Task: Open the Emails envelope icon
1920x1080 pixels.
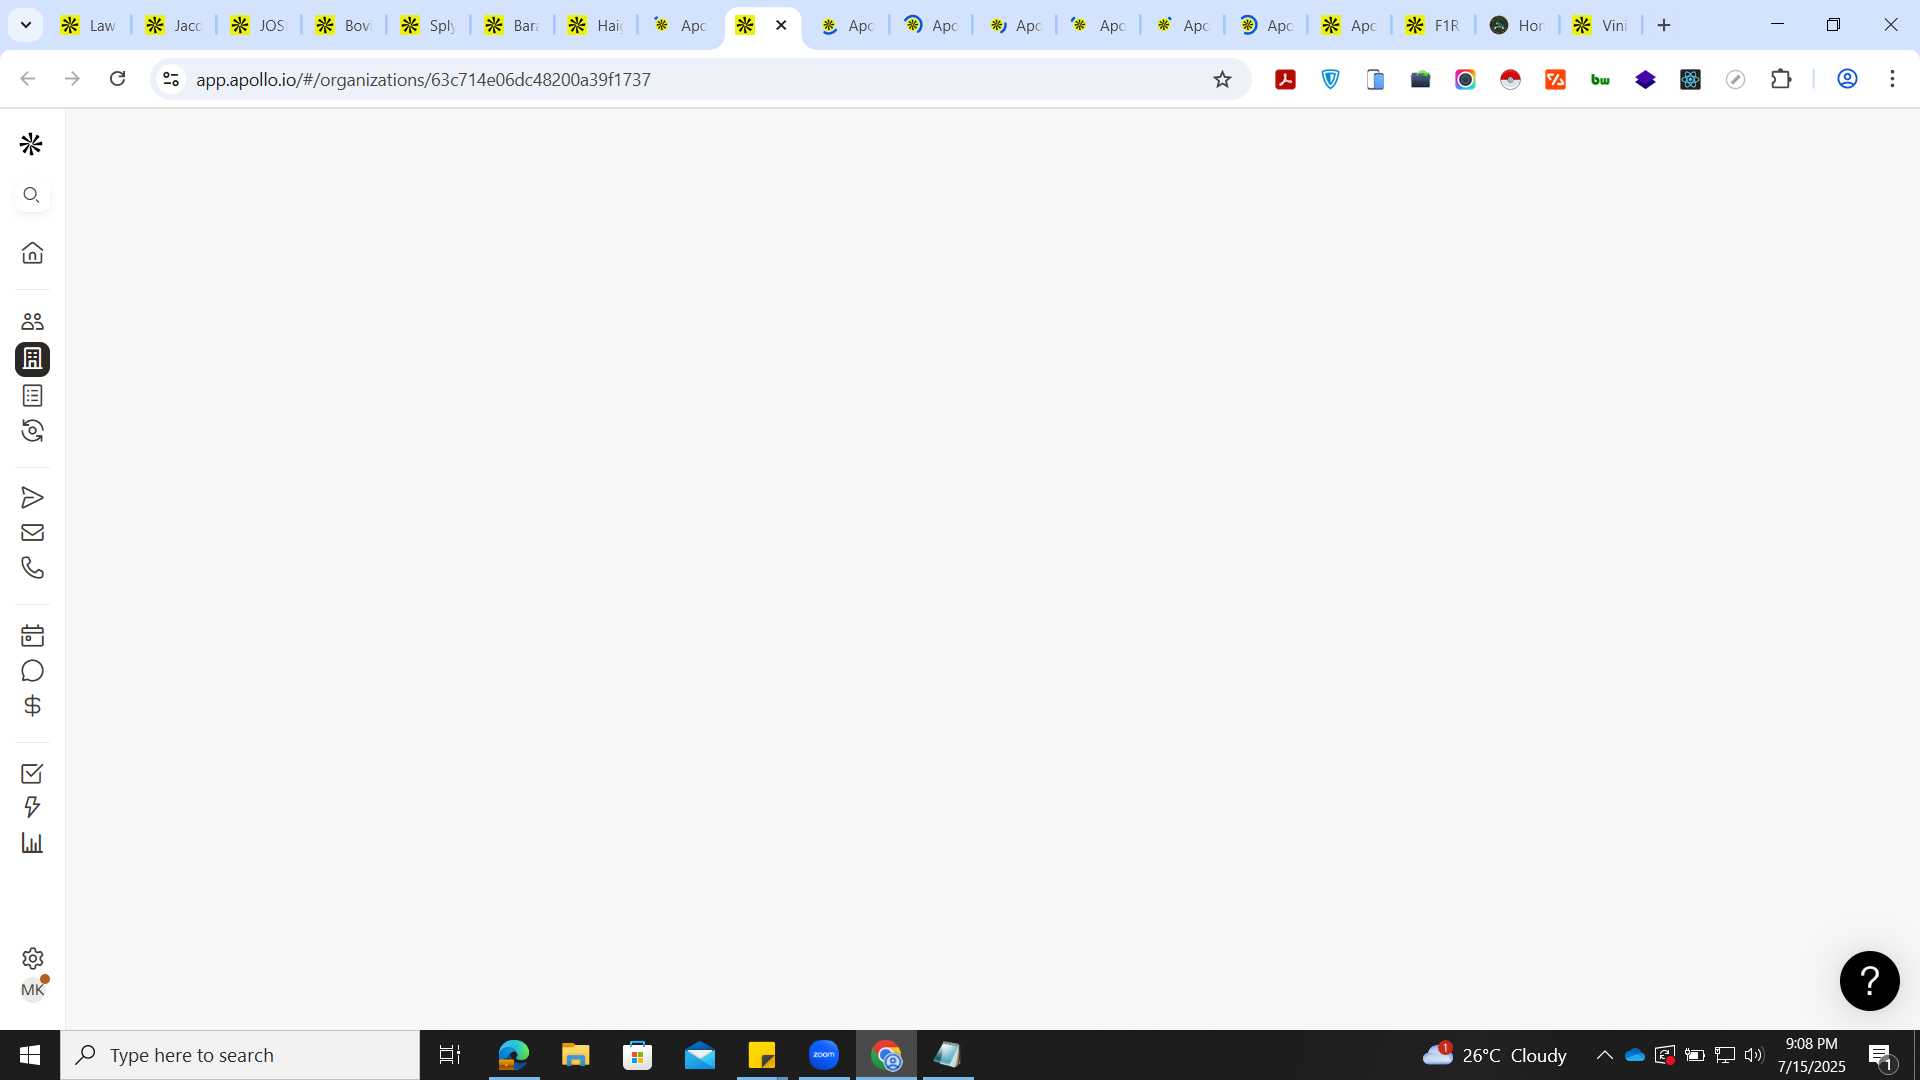Action: [x=32, y=533]
